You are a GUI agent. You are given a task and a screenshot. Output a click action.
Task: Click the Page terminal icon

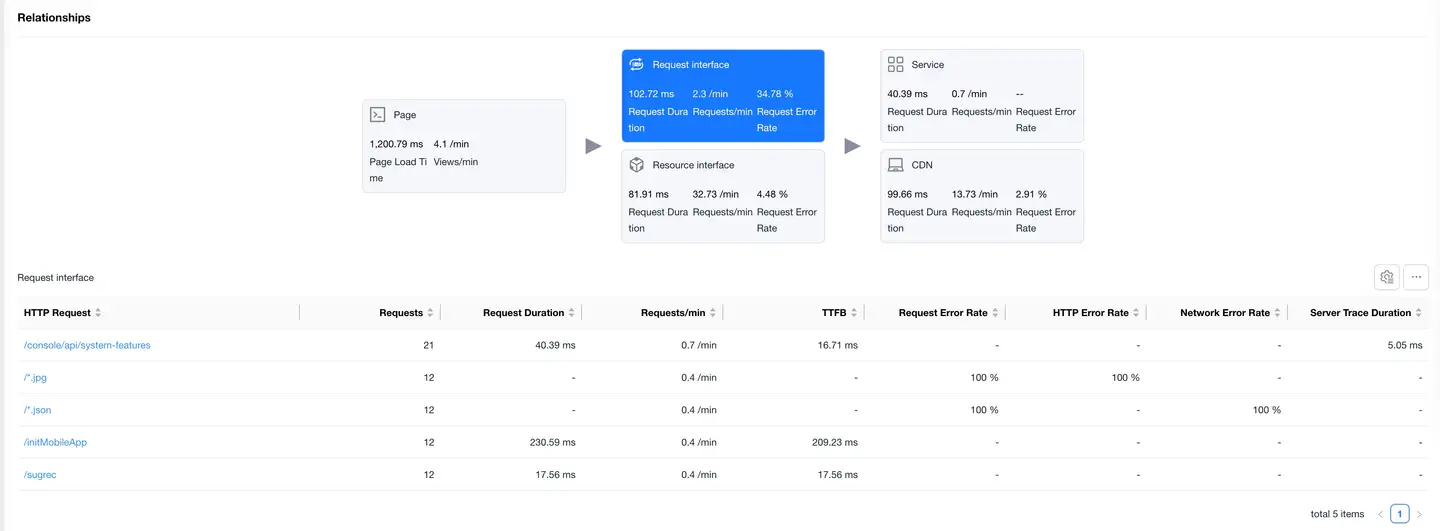377,115
